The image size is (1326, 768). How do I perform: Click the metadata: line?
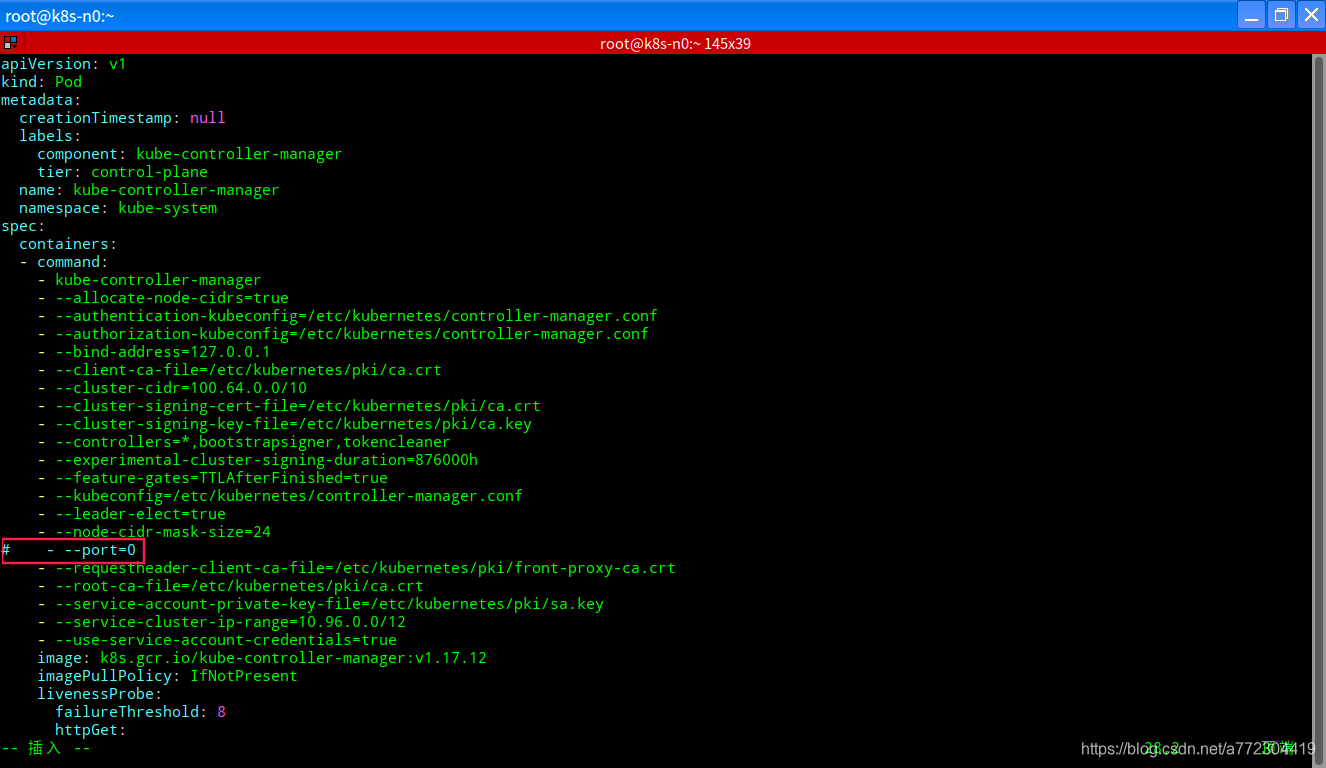41,99
